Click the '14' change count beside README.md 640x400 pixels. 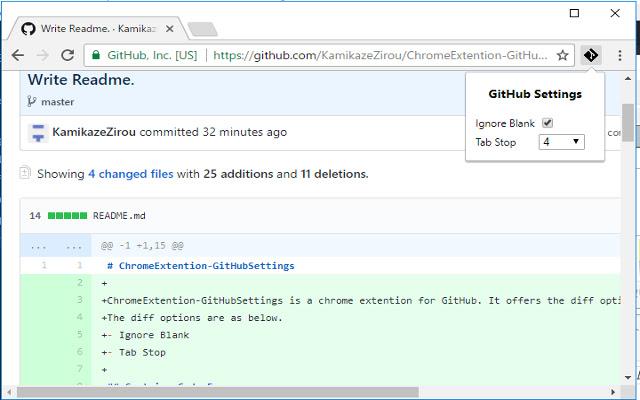point(35,216)
